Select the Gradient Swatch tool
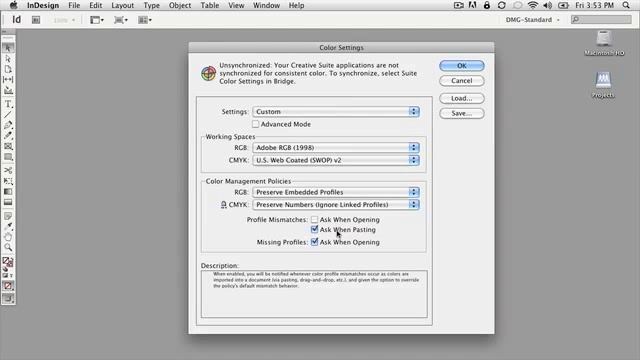Screen dimensions: 640x360 point(8,191)
